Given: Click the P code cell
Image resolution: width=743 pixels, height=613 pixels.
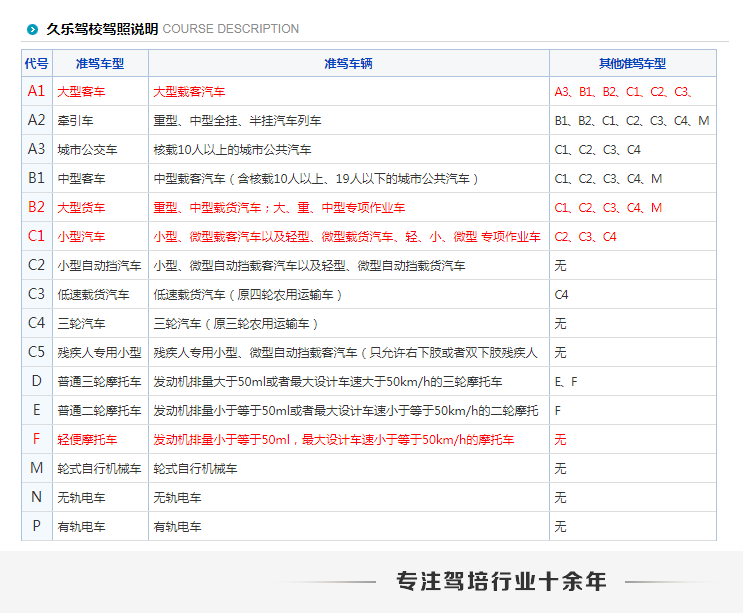Looking at the screenshot, I should tap(36, 526).
